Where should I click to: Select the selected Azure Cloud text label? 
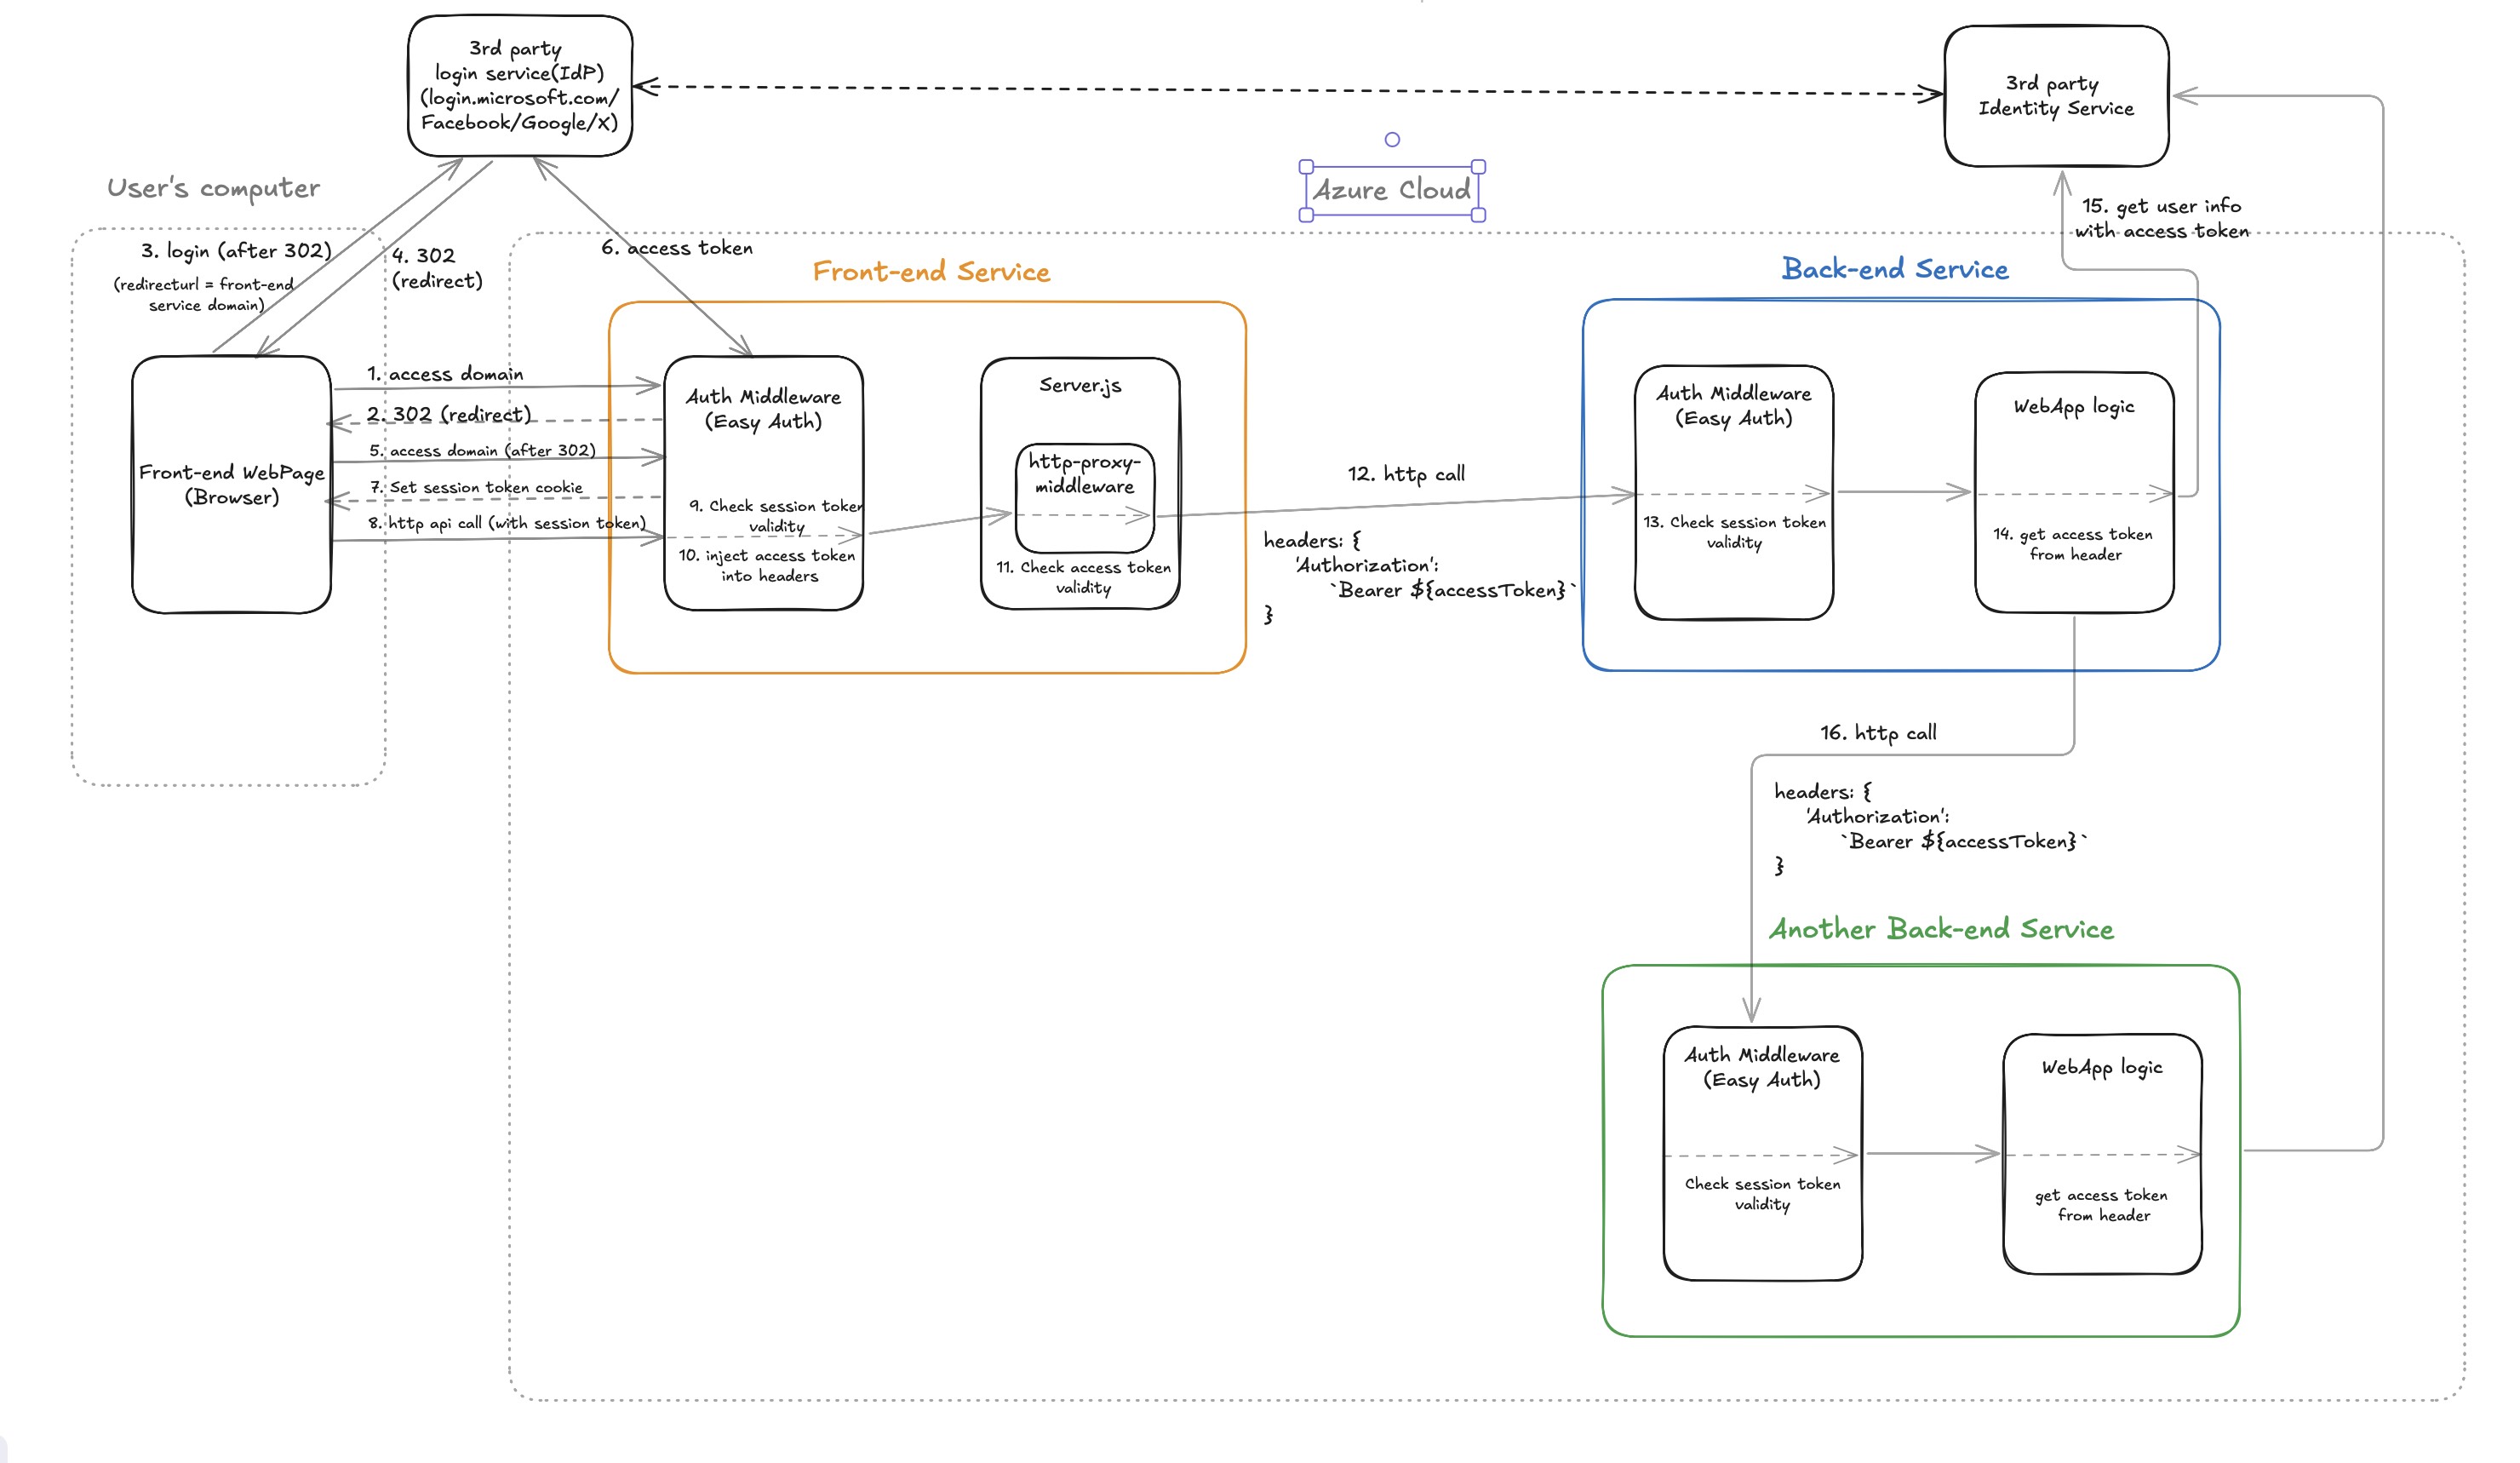click(x=1392, y=190)
